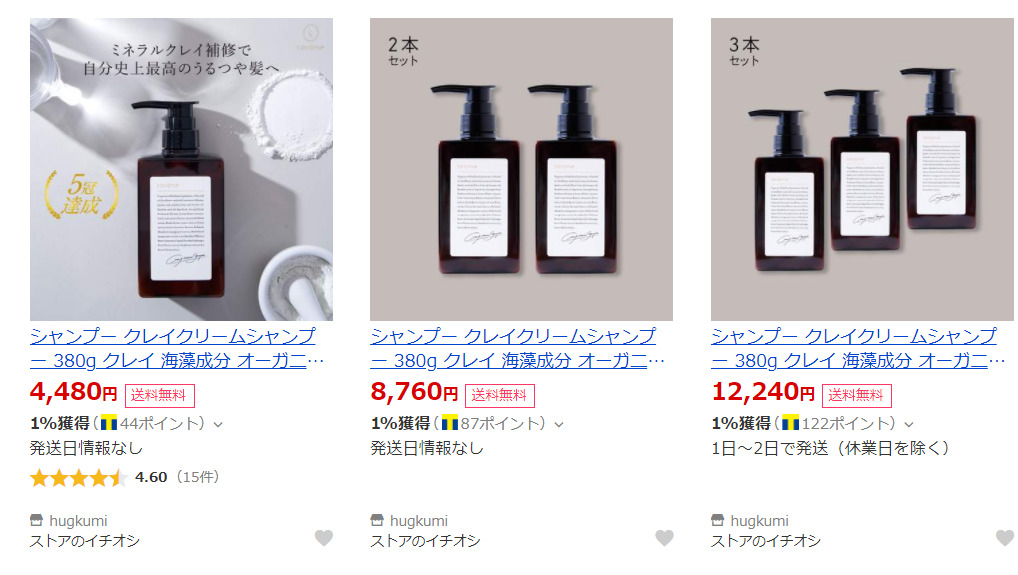Visit hugkumi store under first product
Screen dimensions: 1018x575
[78, 520]
